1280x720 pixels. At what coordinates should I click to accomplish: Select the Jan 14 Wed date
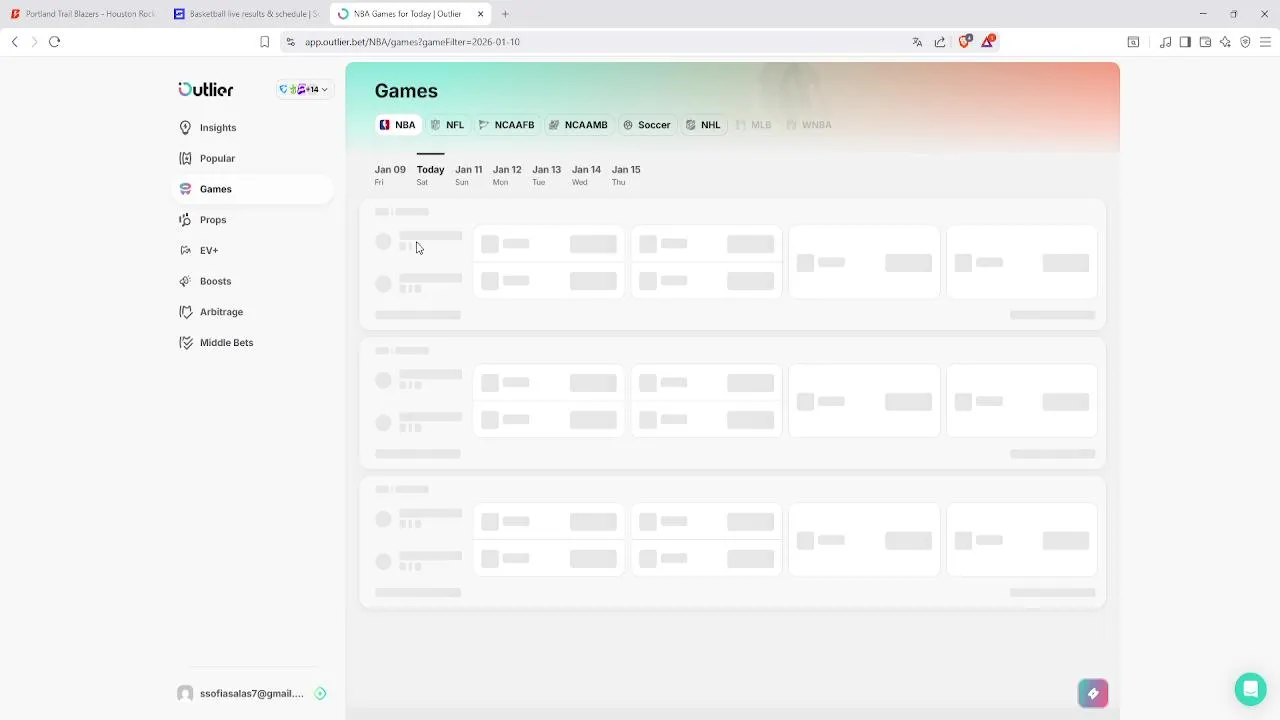point(586,175)
